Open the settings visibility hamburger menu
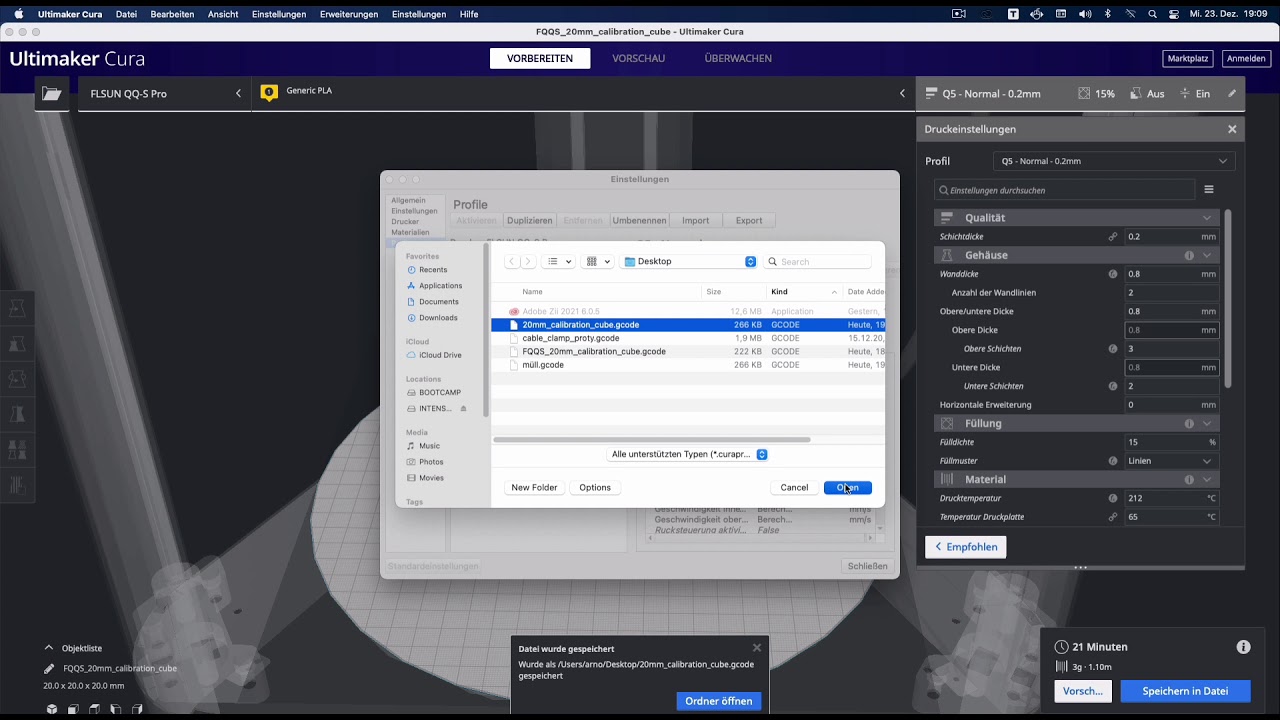The width and height of the screenshot is (1280, 720). coord(1209,189)
